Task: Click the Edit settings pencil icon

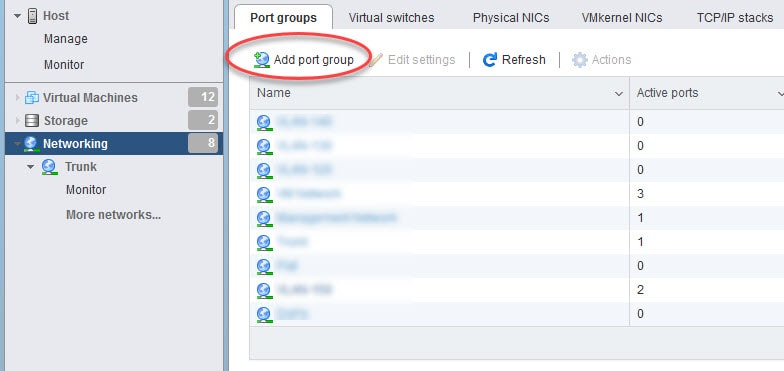Action: pos(376,60)
